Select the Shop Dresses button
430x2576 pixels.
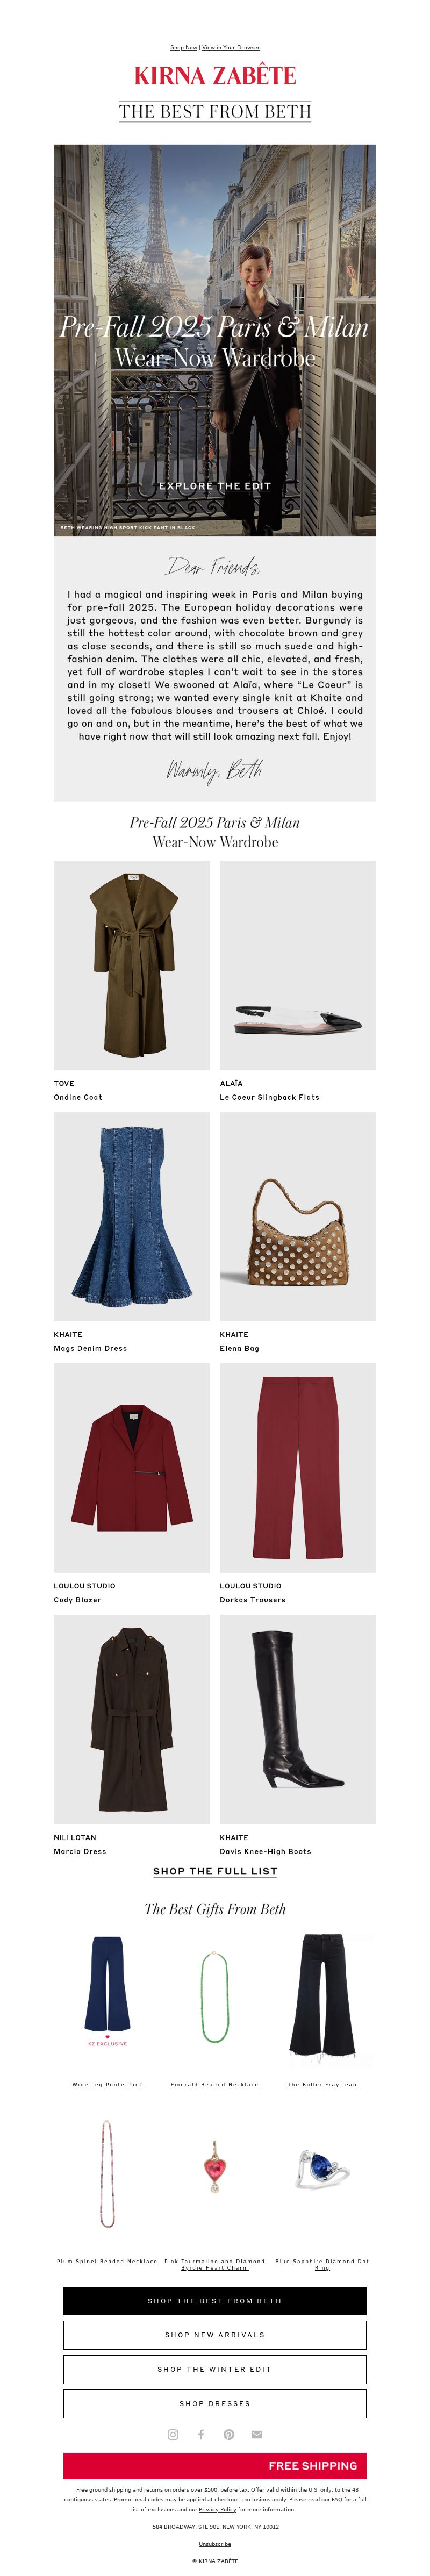[215, 2403]
